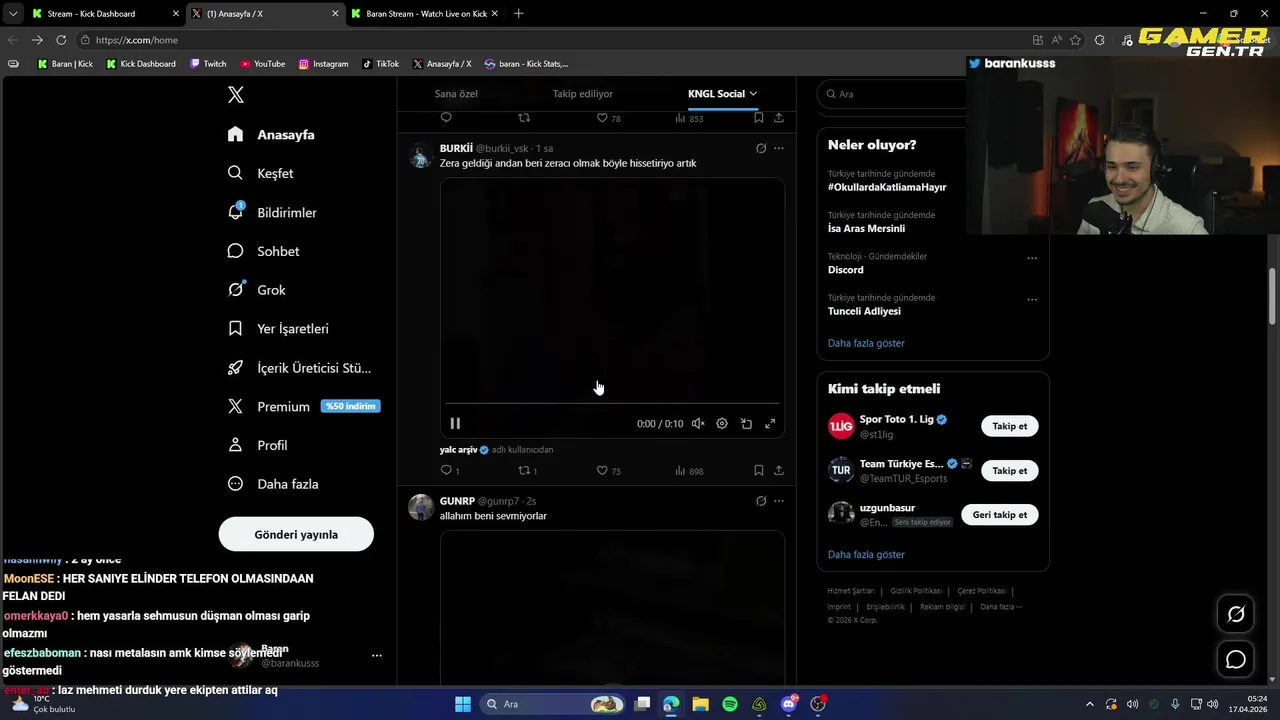This screenshot has height=720, width=1280.
Task: Seek the video progress bar
Action: click(x=612, y=404)
